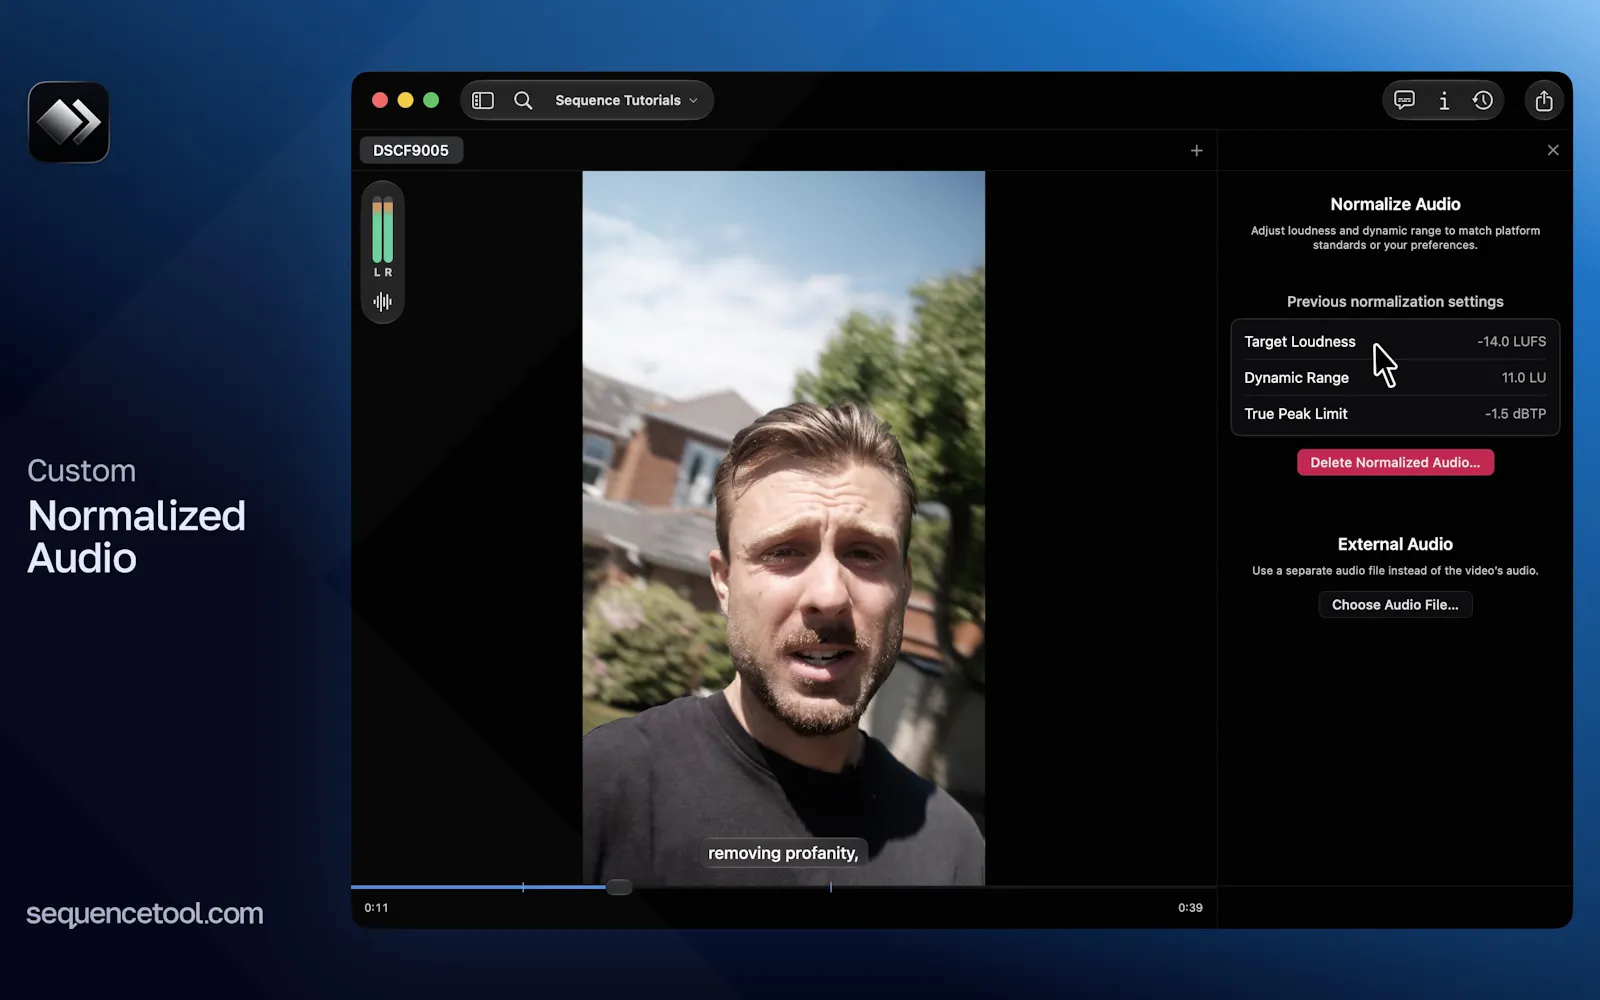Click the 0:39 duration label
Viewport: 1600px width, 1000px height.
[1190, 908]
